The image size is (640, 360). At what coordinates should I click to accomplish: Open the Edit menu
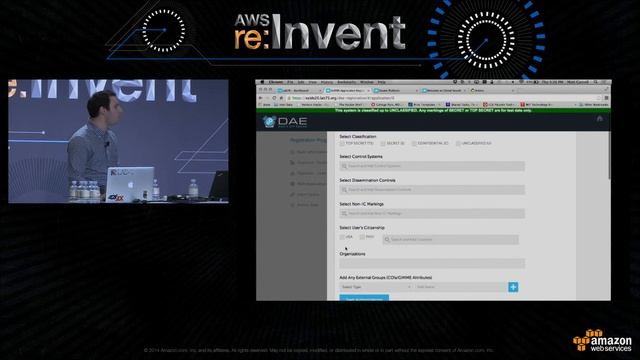tap(301, 82)
